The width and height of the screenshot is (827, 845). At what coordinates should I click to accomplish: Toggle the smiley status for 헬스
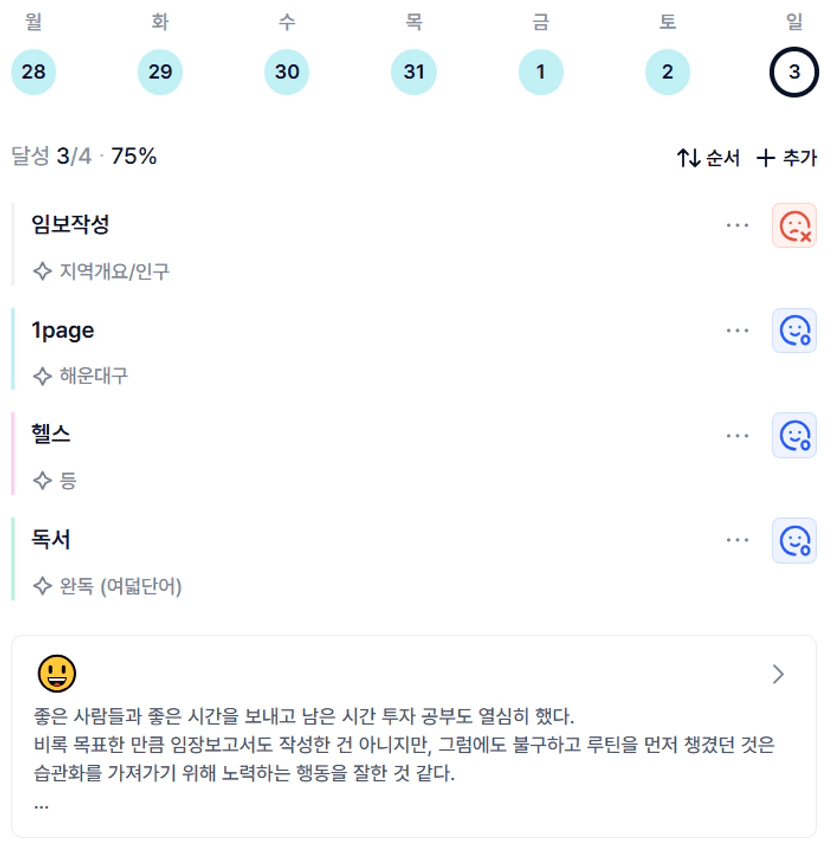(794, 435)
